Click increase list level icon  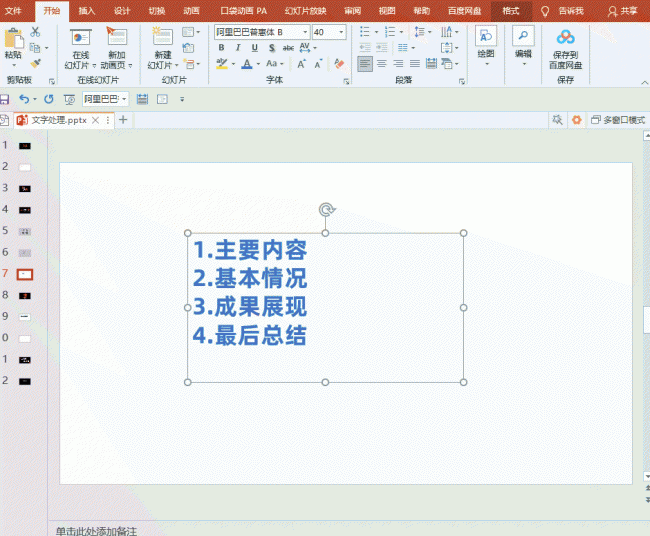pyautogui.click(x=382, y=48)
